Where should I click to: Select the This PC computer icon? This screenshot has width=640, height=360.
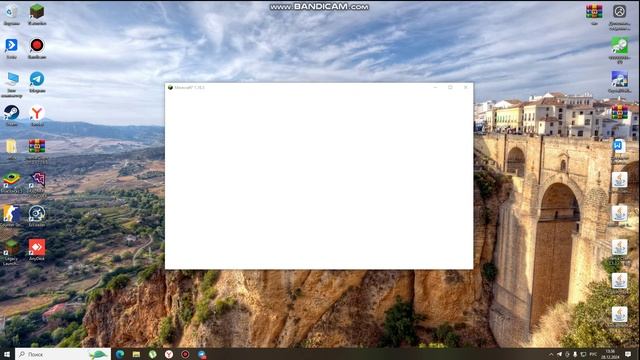(x=11, y=79)
